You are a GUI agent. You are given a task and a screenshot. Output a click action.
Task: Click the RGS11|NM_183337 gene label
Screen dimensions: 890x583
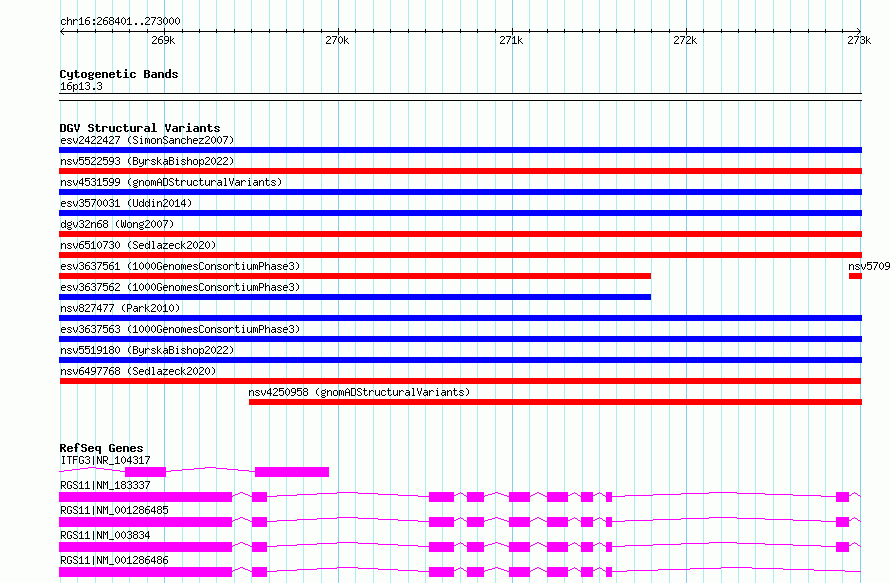click(105, 485)
